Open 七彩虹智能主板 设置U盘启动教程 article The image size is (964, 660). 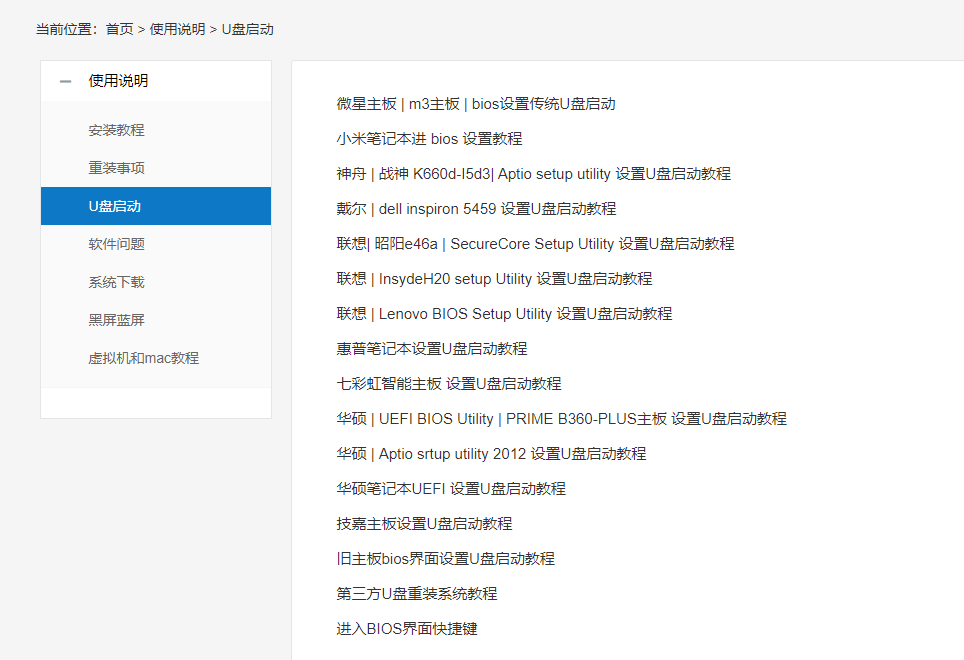pyautogui.click(x=449, y=384)
